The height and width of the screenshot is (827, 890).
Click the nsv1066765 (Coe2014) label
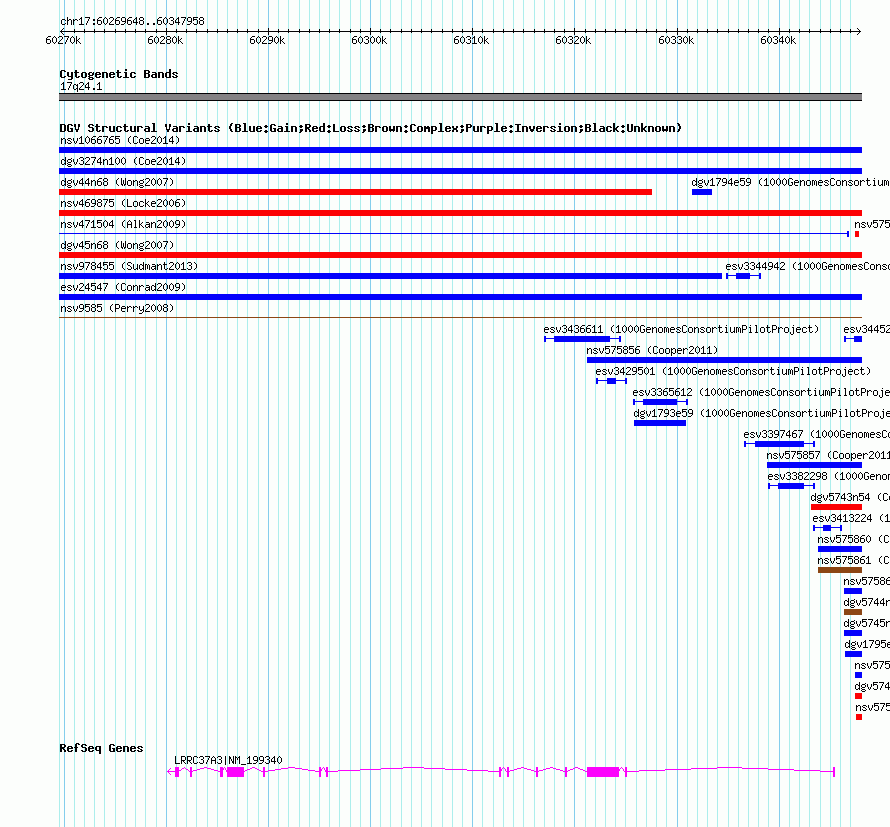pos(120,140)
